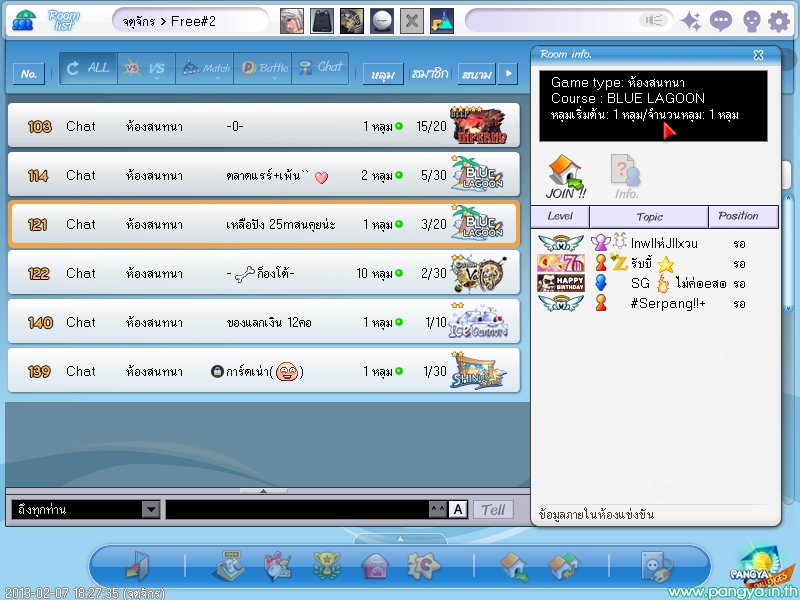
Task: Click the 7th anniversary level badge
Action: (561, 263)
